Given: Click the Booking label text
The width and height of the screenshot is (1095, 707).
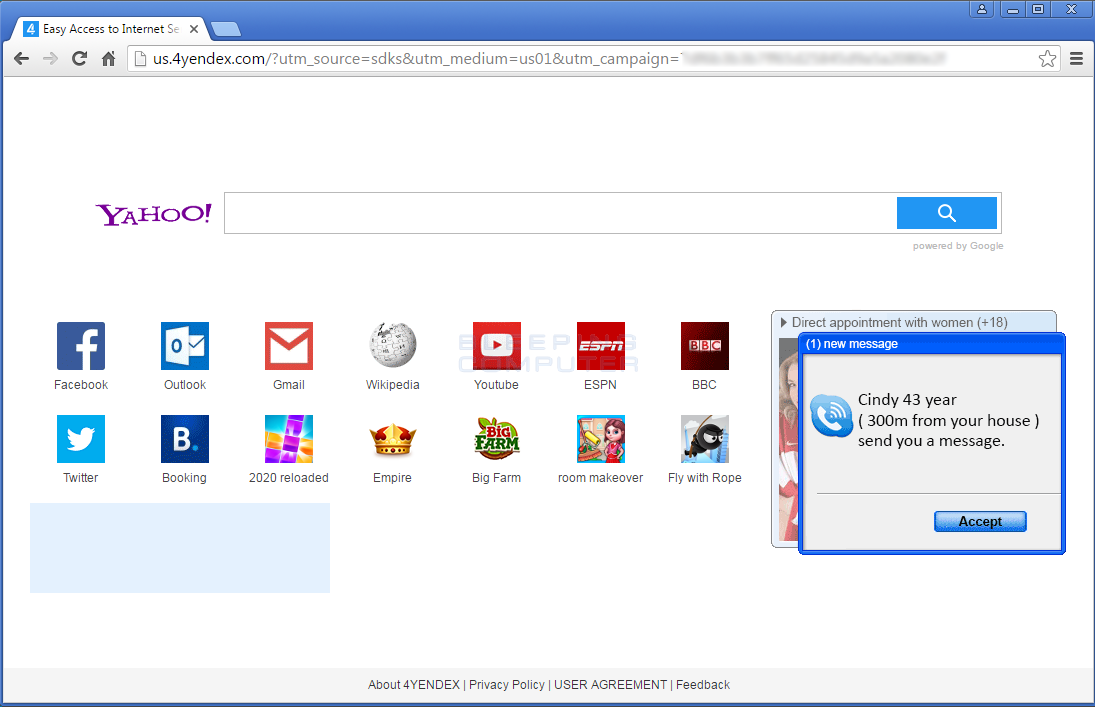Looking at the screenshot, I should 184,478.
